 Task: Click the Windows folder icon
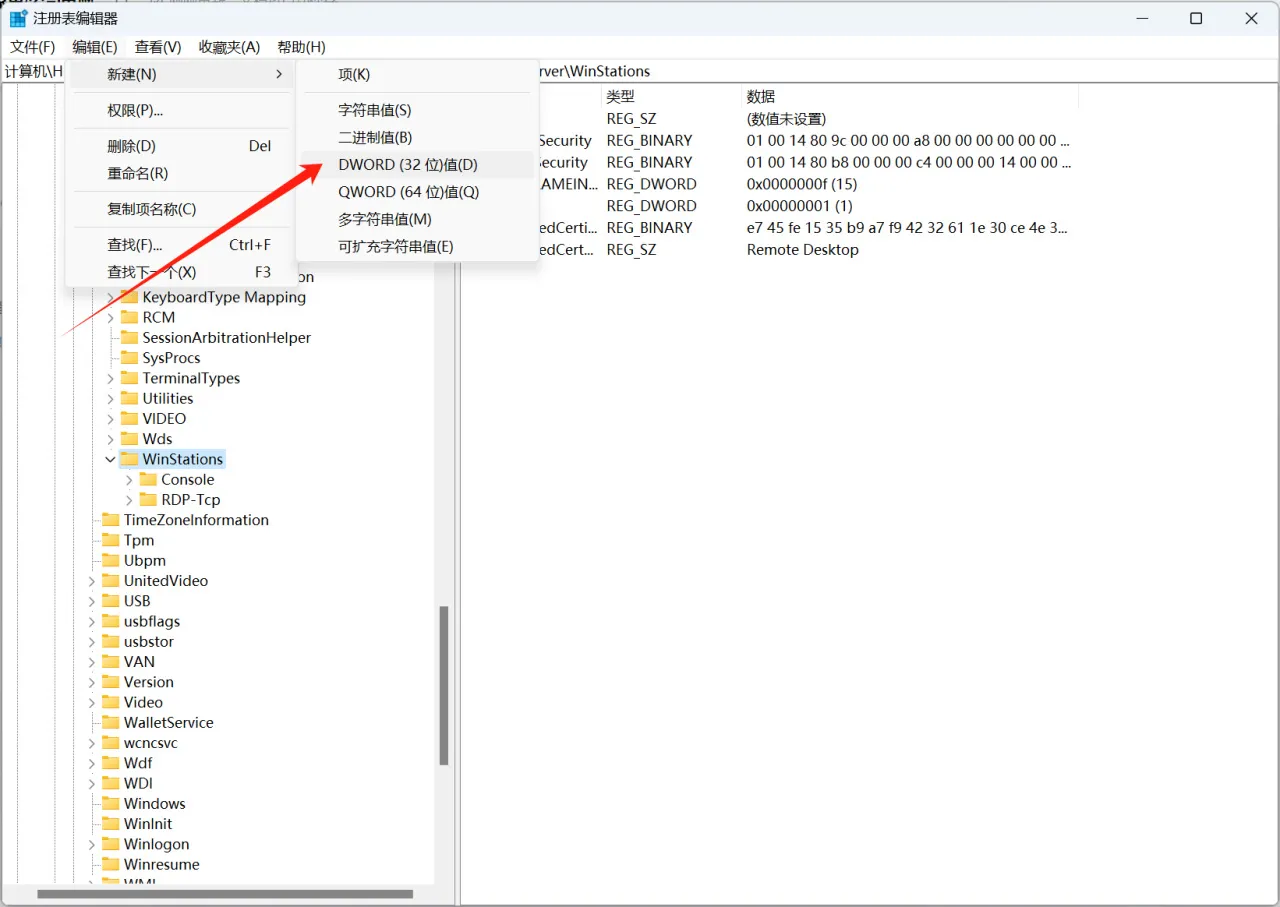[110, 803]
